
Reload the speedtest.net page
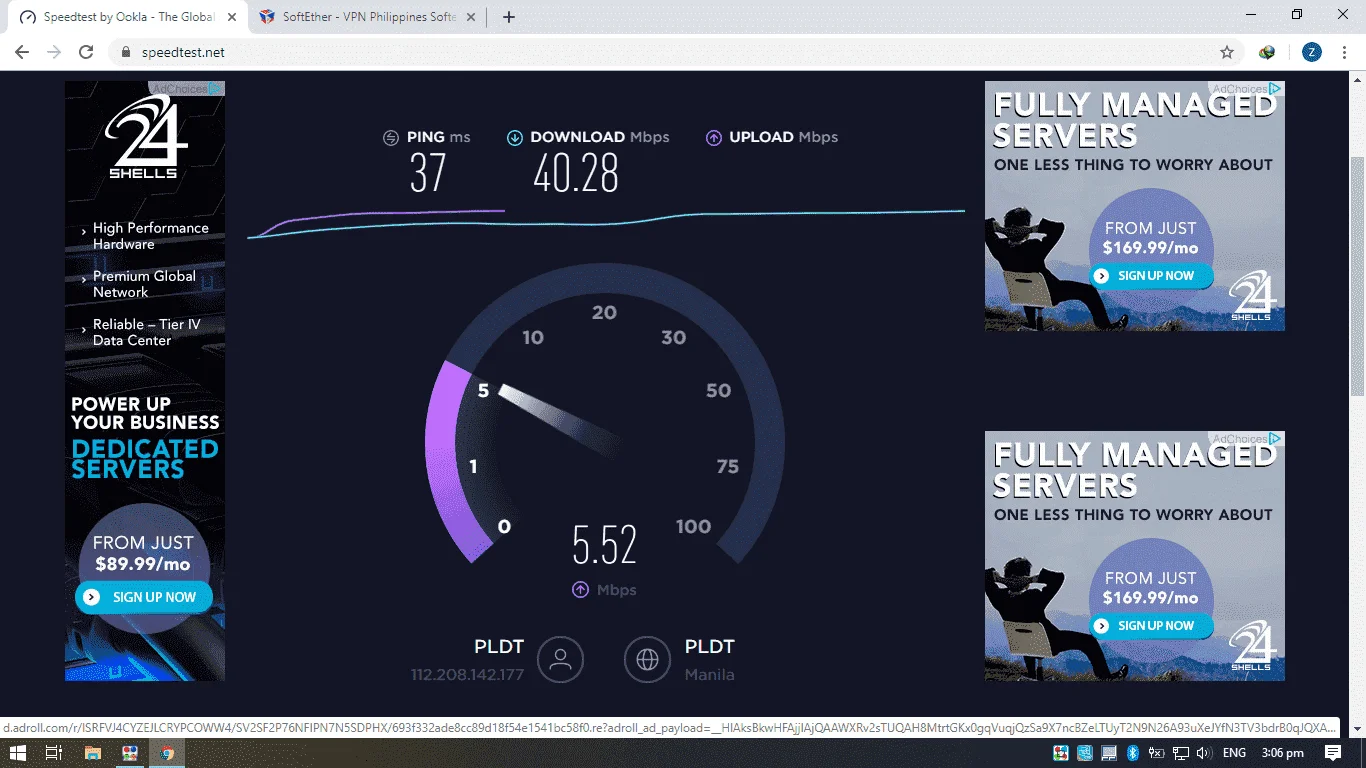86,52
